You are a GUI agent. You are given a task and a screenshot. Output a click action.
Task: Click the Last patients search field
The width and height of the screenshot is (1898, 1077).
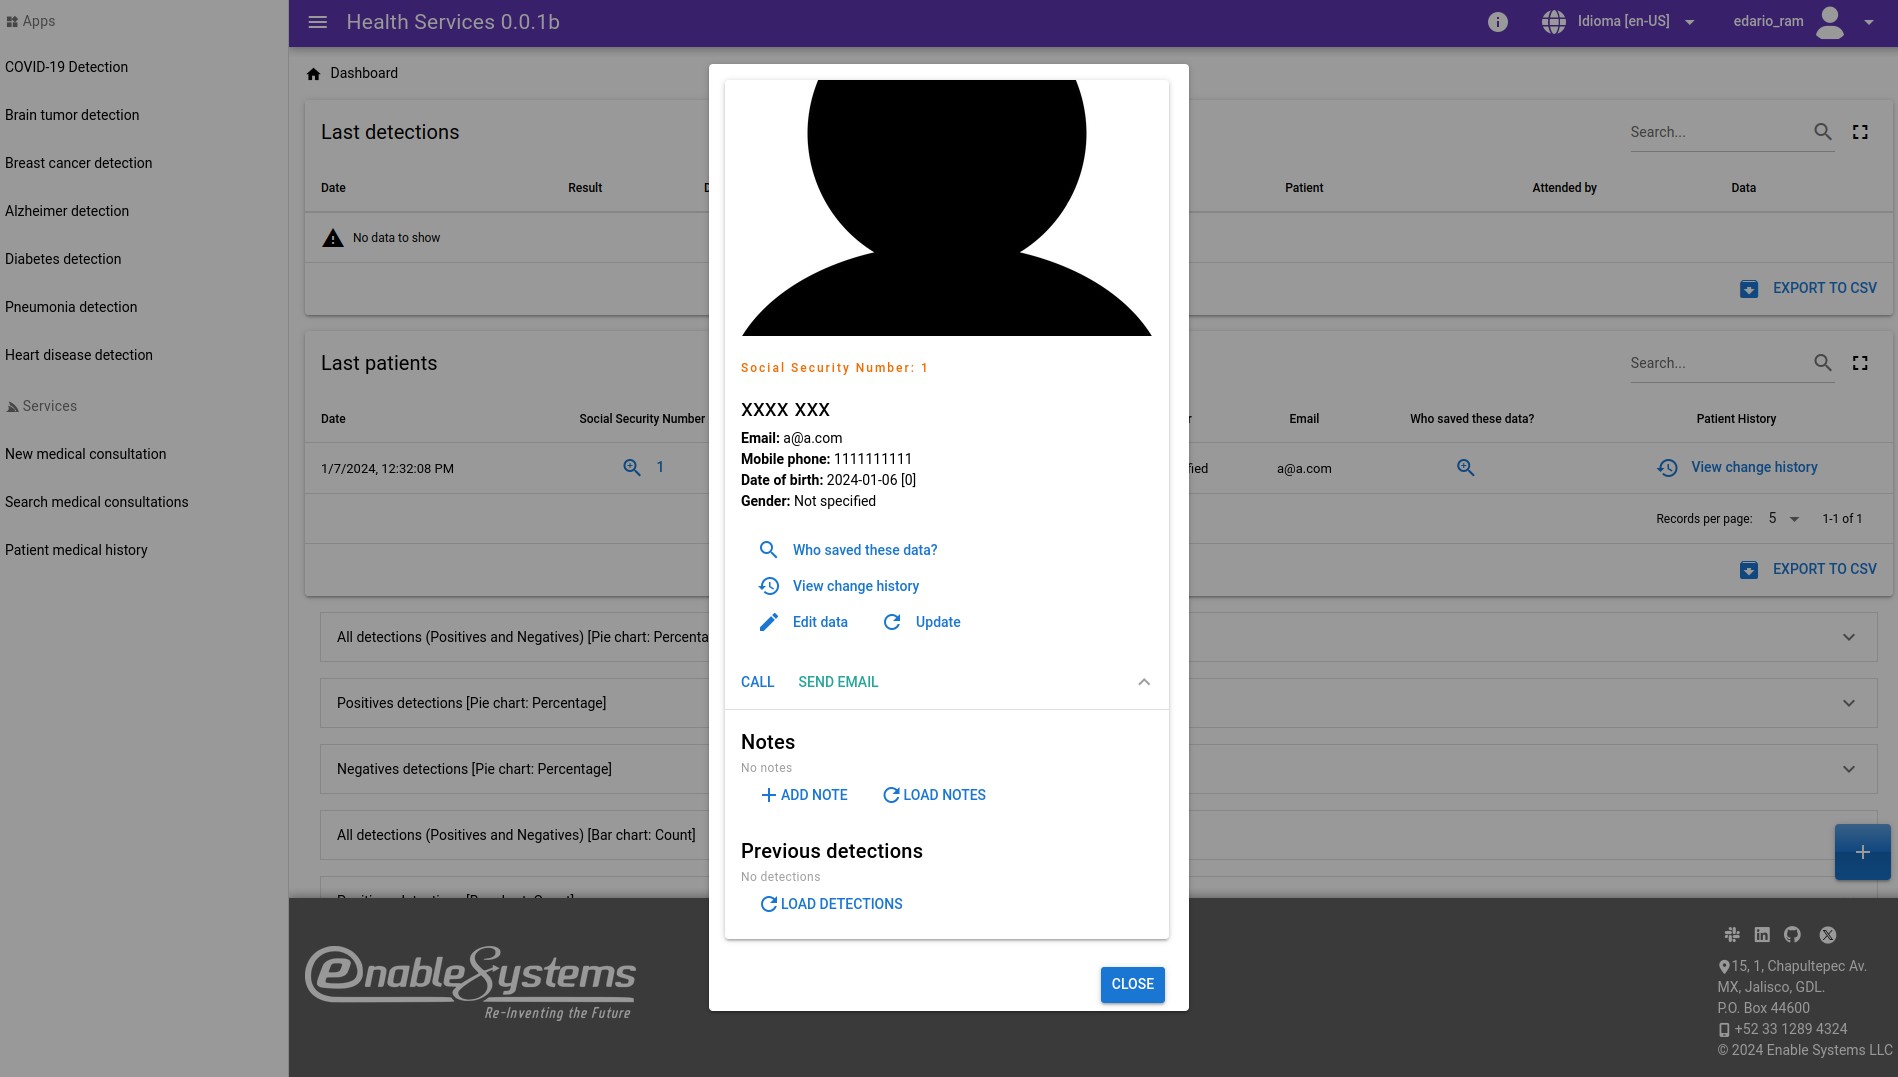tap(1715, 363)
